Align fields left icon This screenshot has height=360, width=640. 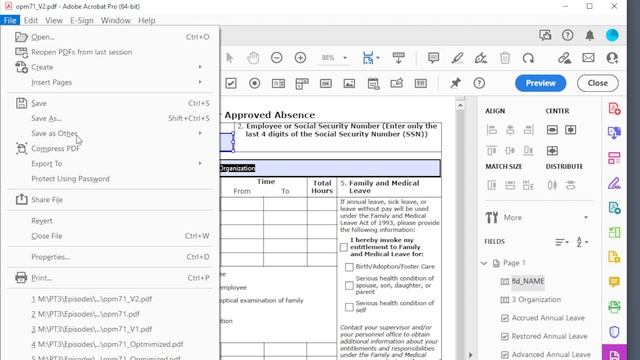(492, 130)
